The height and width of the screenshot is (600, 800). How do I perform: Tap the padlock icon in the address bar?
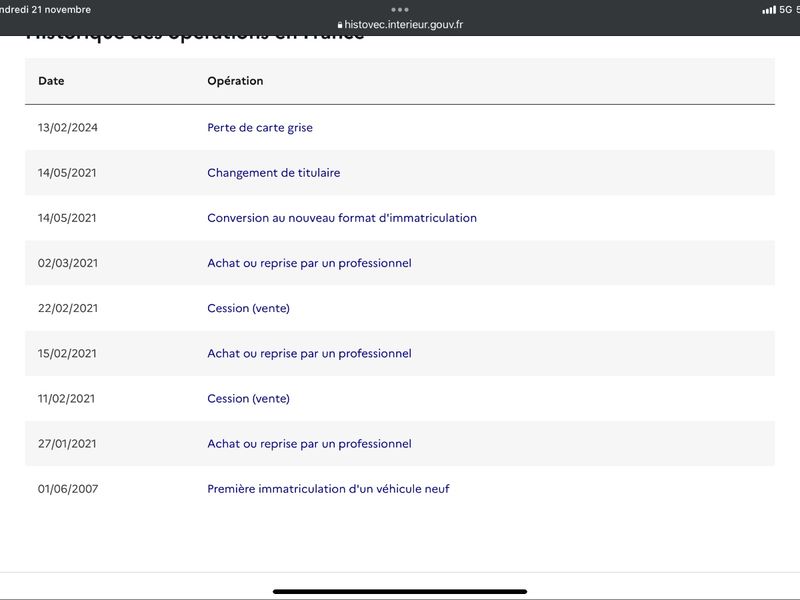340,25
